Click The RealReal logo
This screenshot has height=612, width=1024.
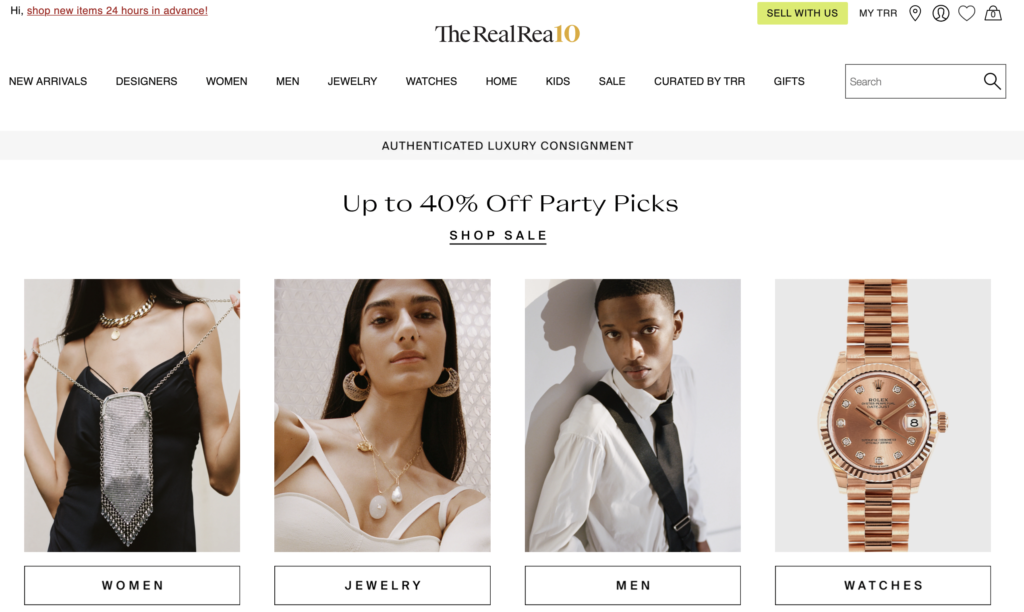coord(507,34)
